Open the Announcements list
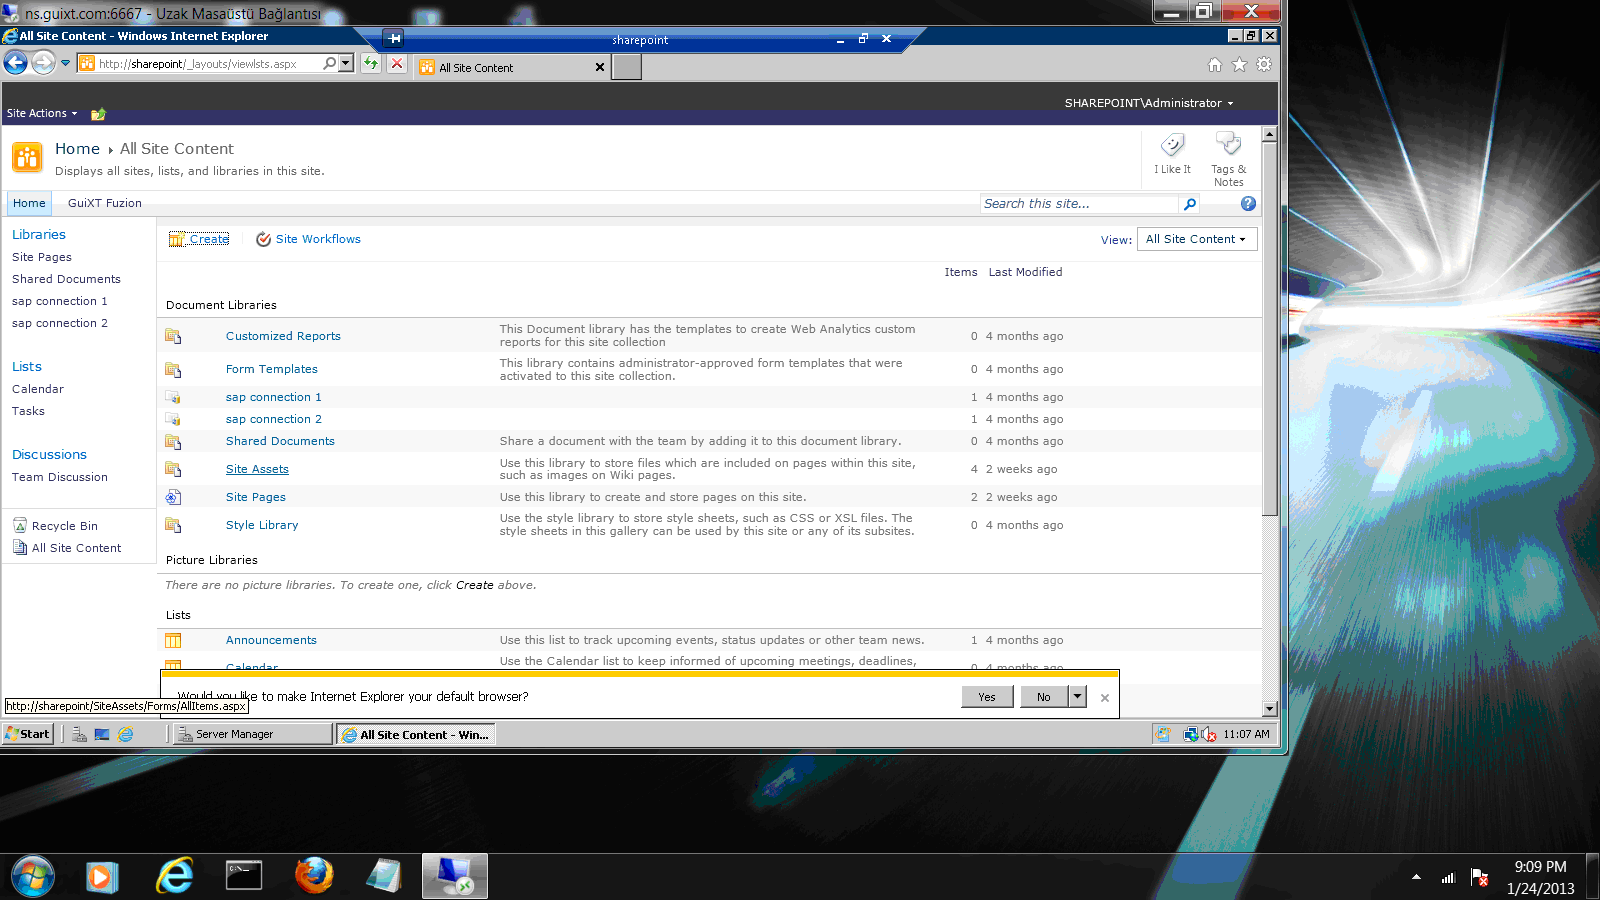 (x=271, y=640)
